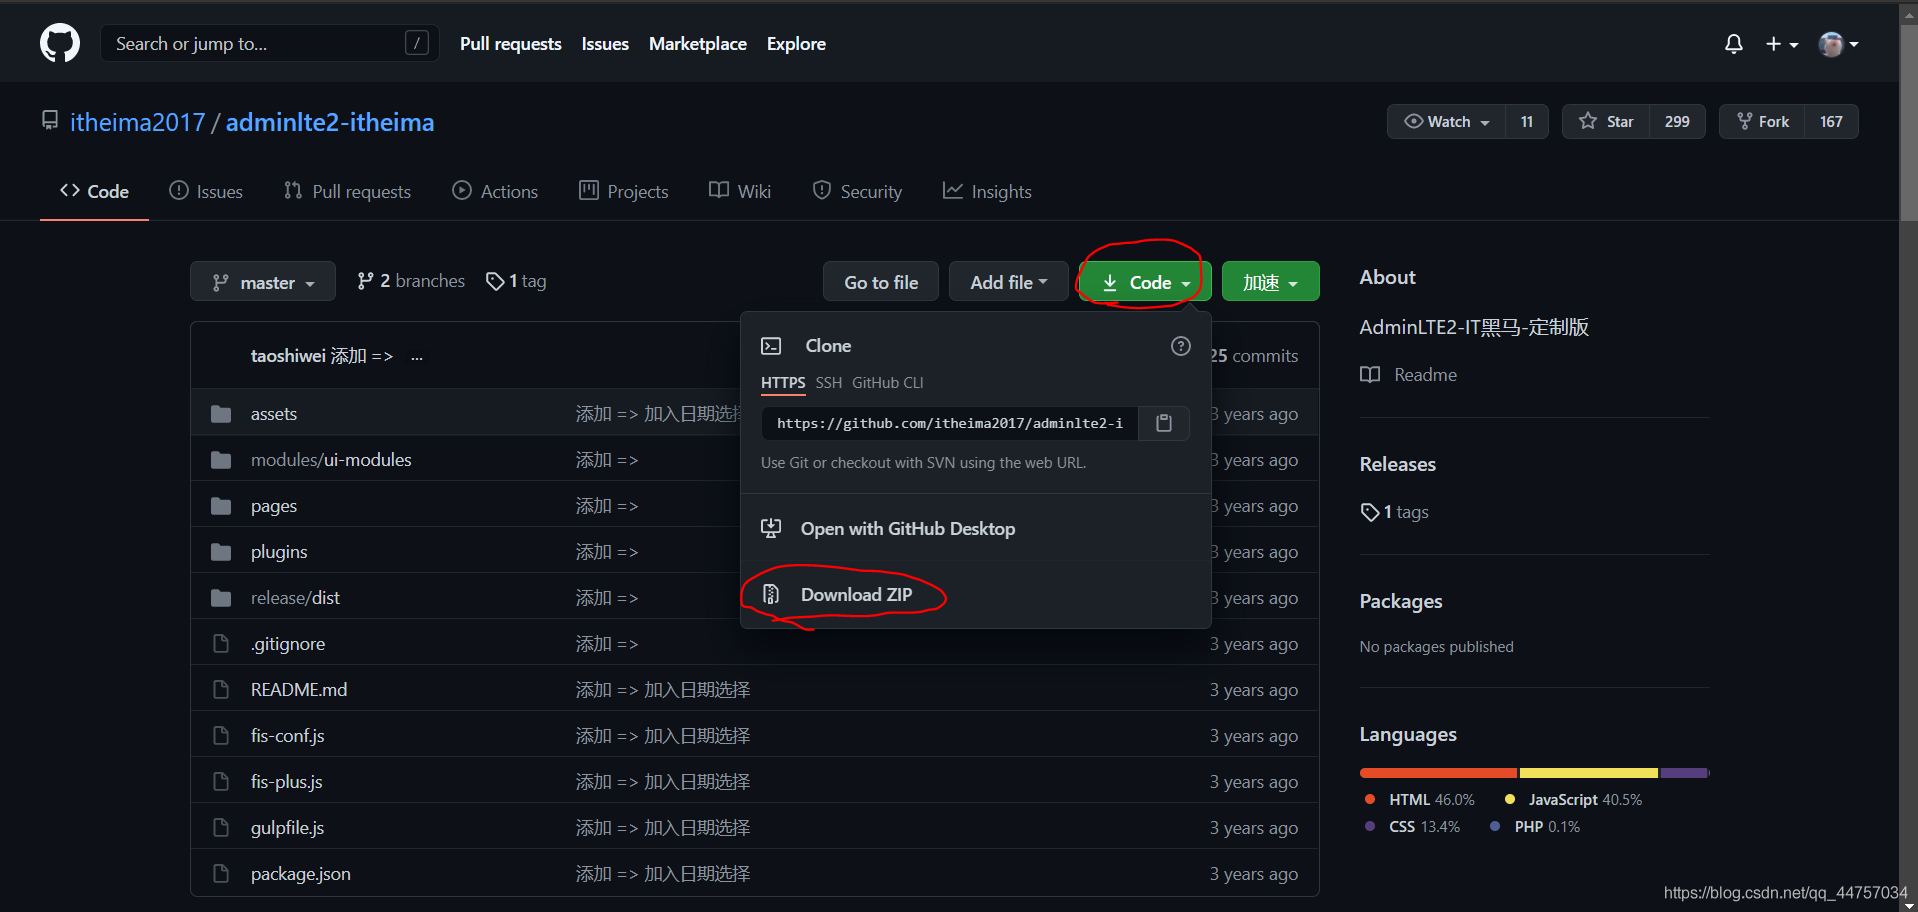Fork the repository

pyautogui.click(x=1762, y=122)
